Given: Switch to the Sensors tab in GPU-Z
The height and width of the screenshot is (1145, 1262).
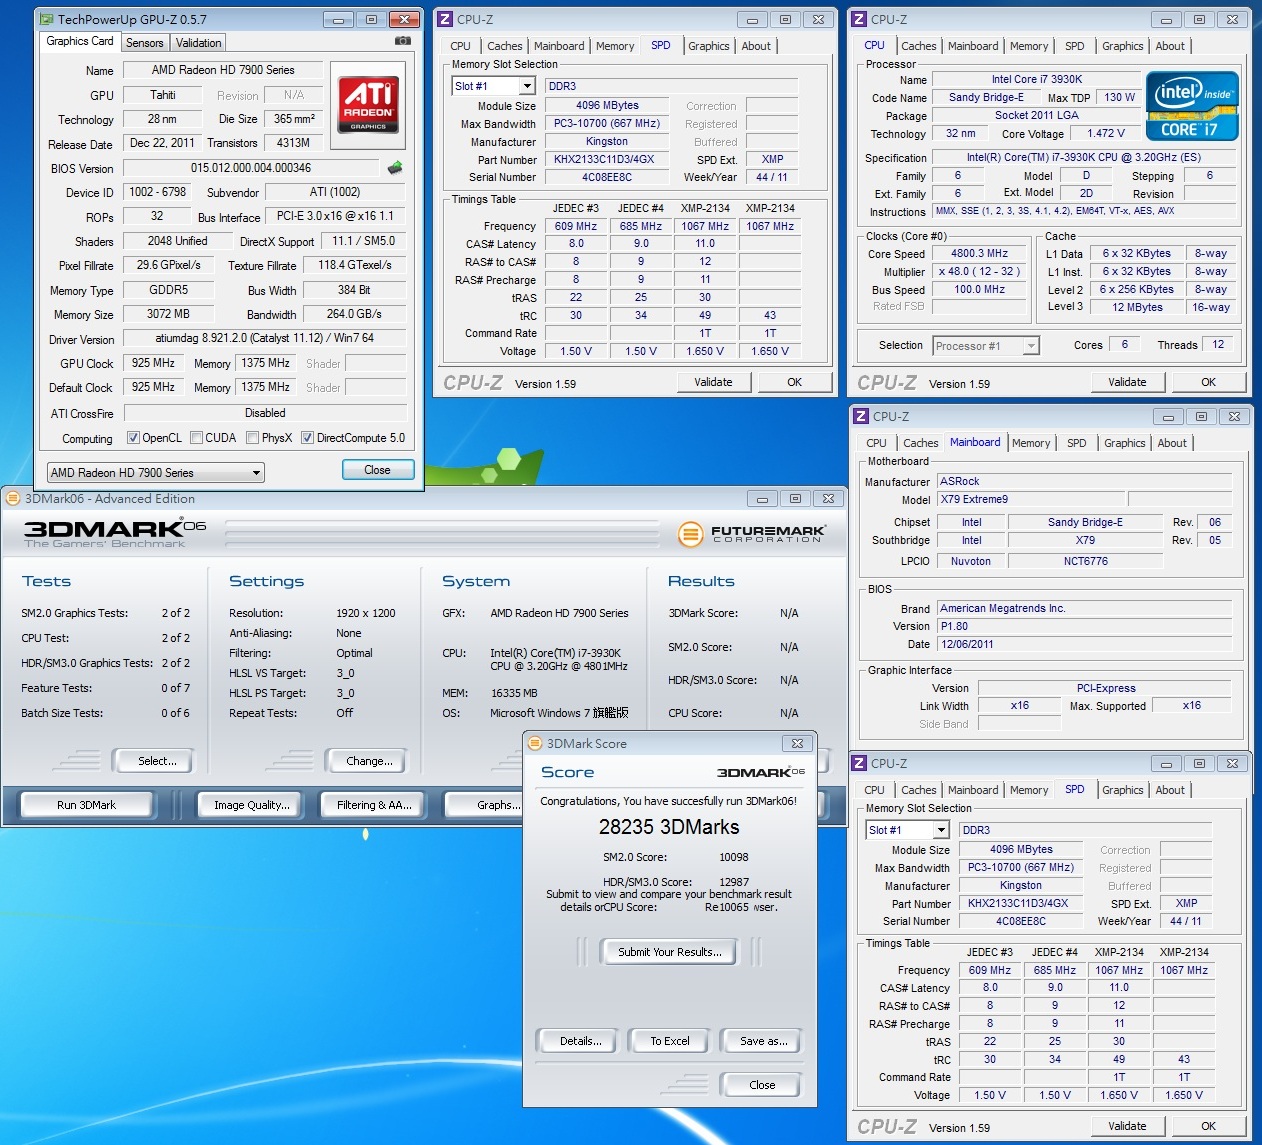Looking at the screenshot, I should 145,43.
